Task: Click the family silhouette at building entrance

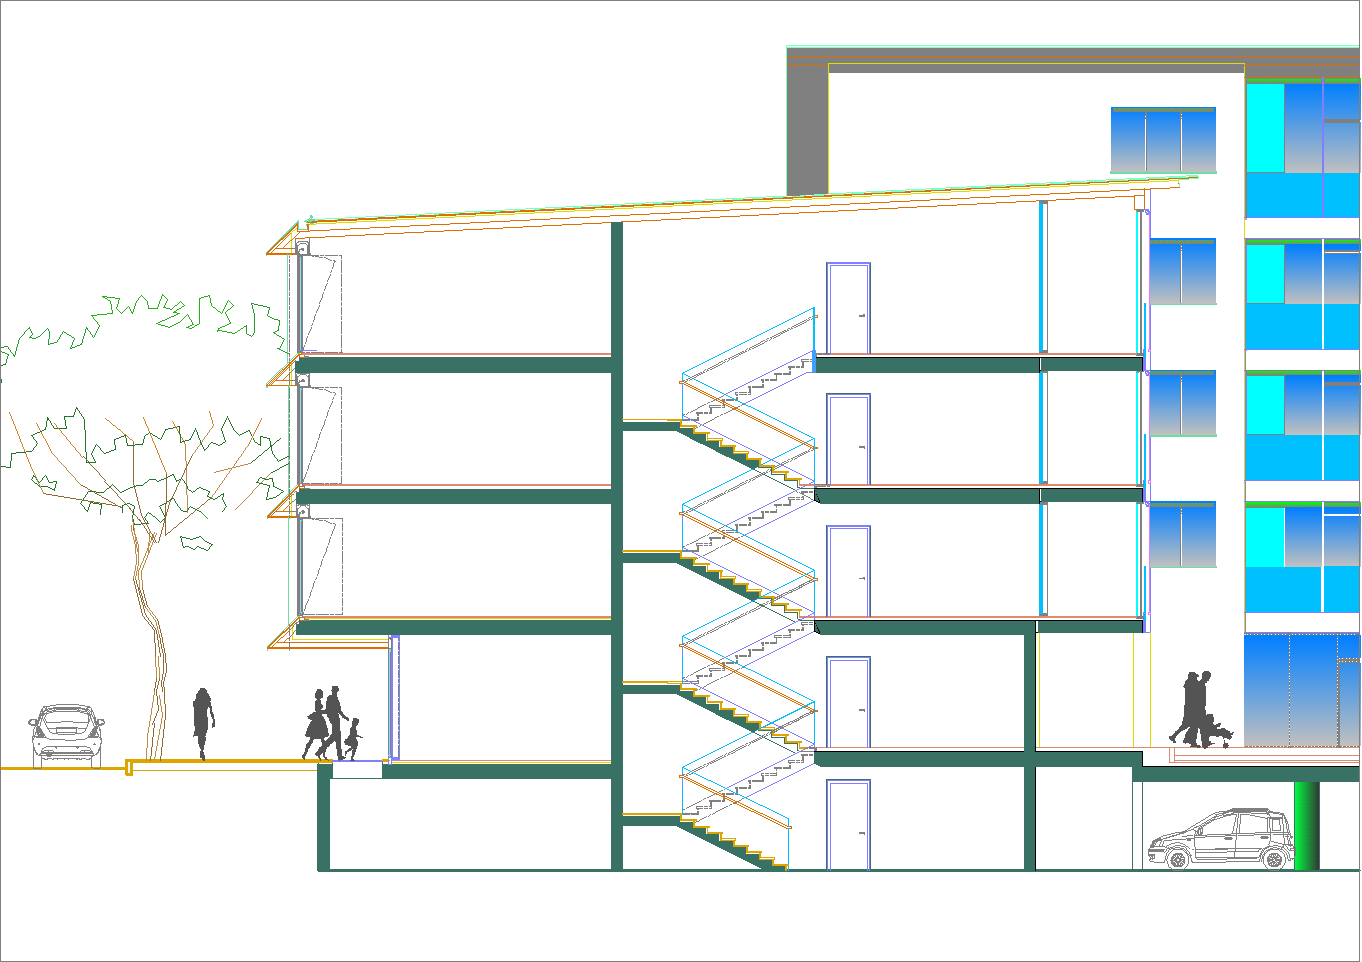Action: (331, 724)
